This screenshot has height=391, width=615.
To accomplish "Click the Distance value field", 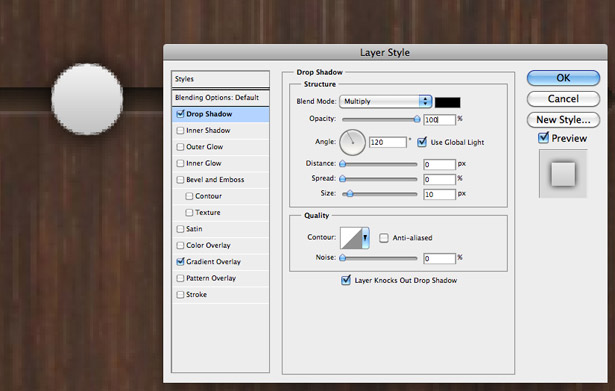I will click(439, 164).
